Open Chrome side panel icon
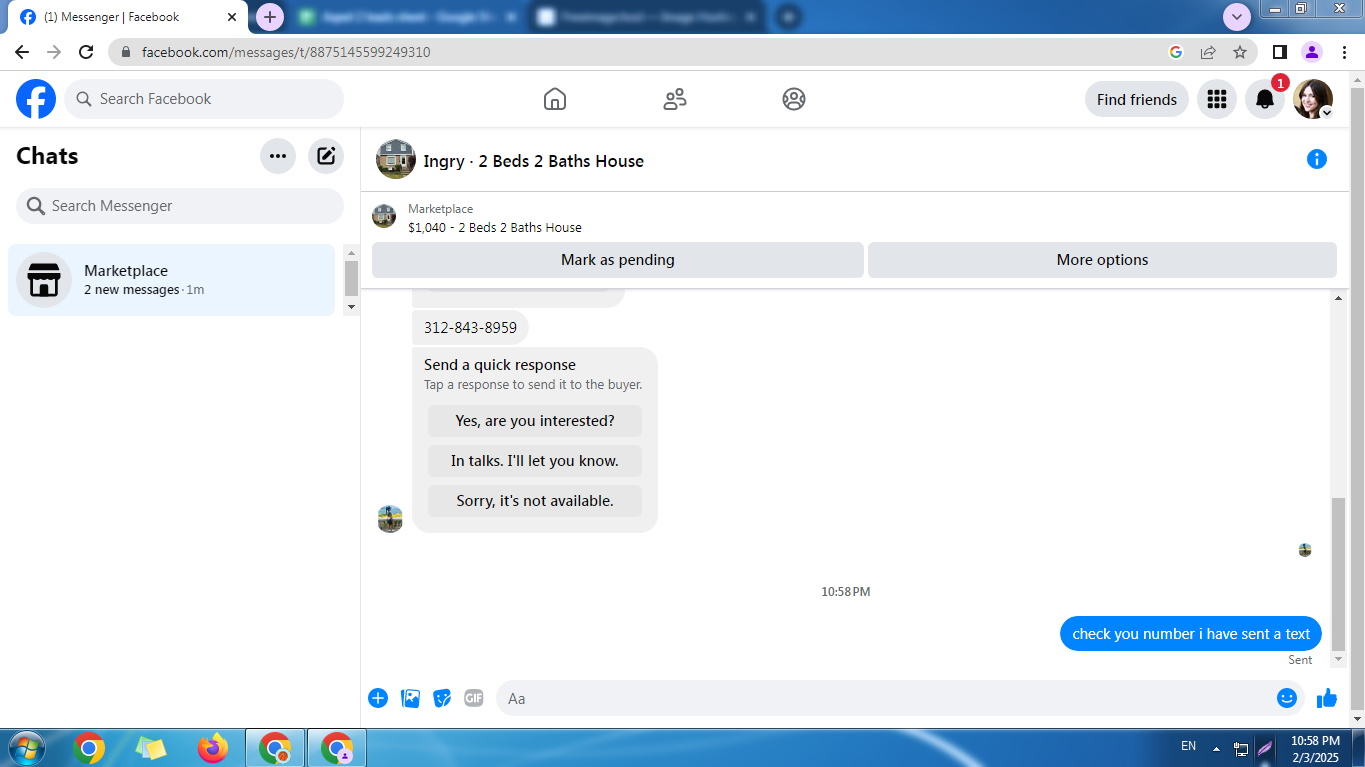The image size is (1365, 767). pyautogui.click(x=1280, y=52)
